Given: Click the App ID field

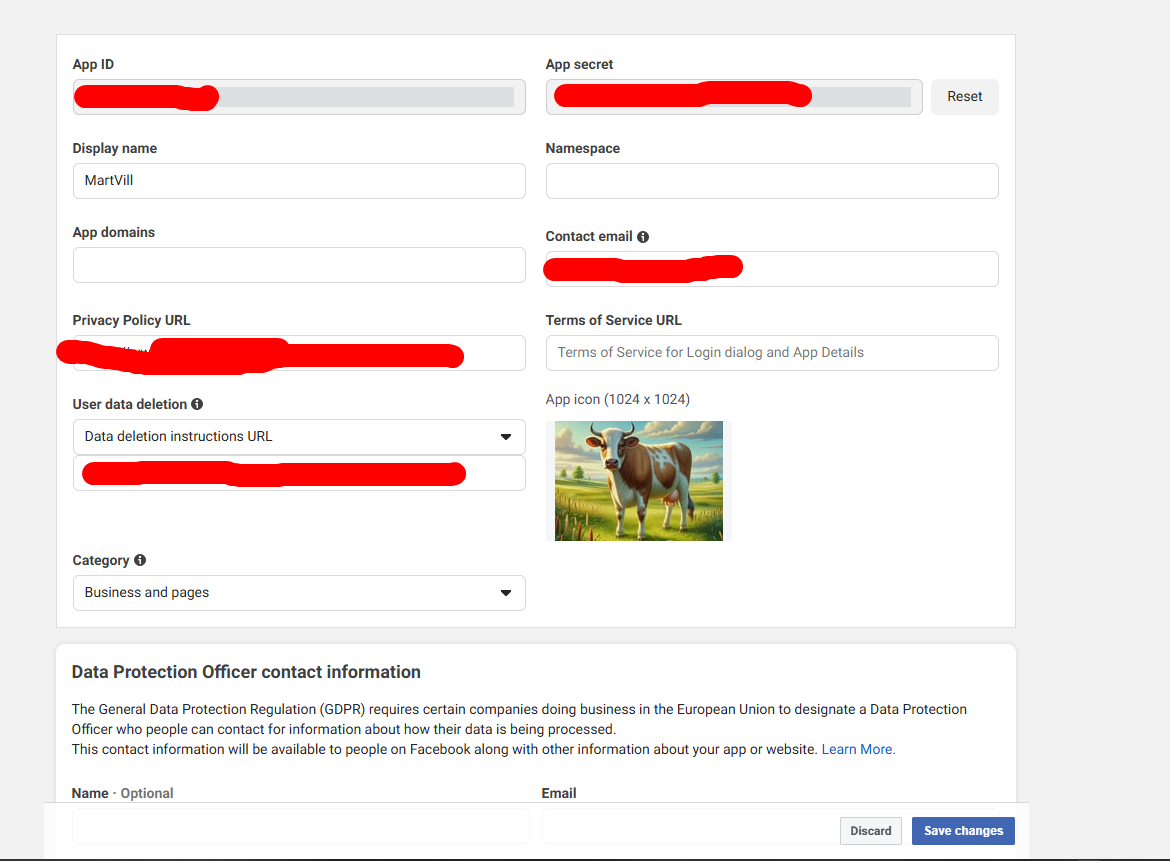Looking at the screenshot, I should tap(299, 97).
